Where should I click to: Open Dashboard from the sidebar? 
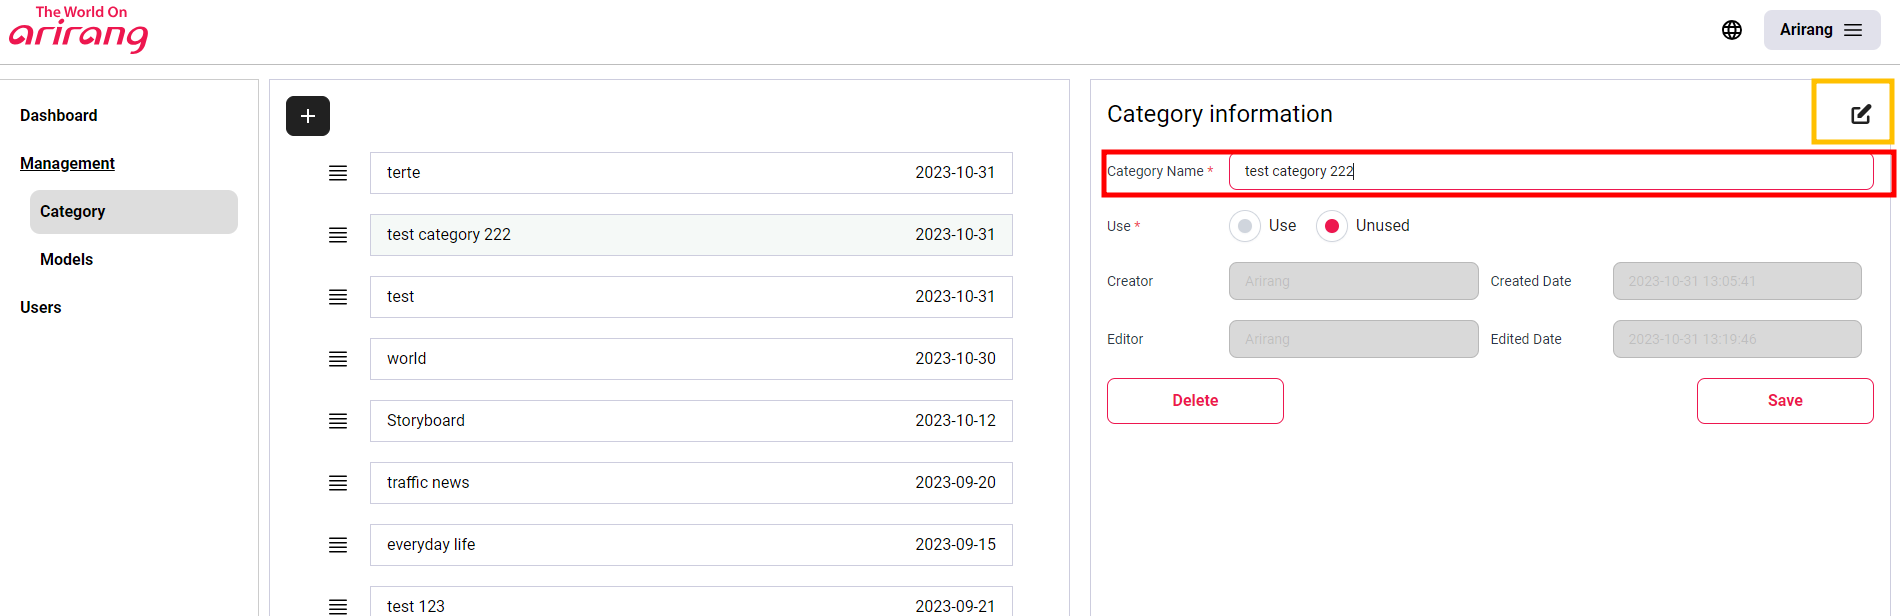pos(59,116)
